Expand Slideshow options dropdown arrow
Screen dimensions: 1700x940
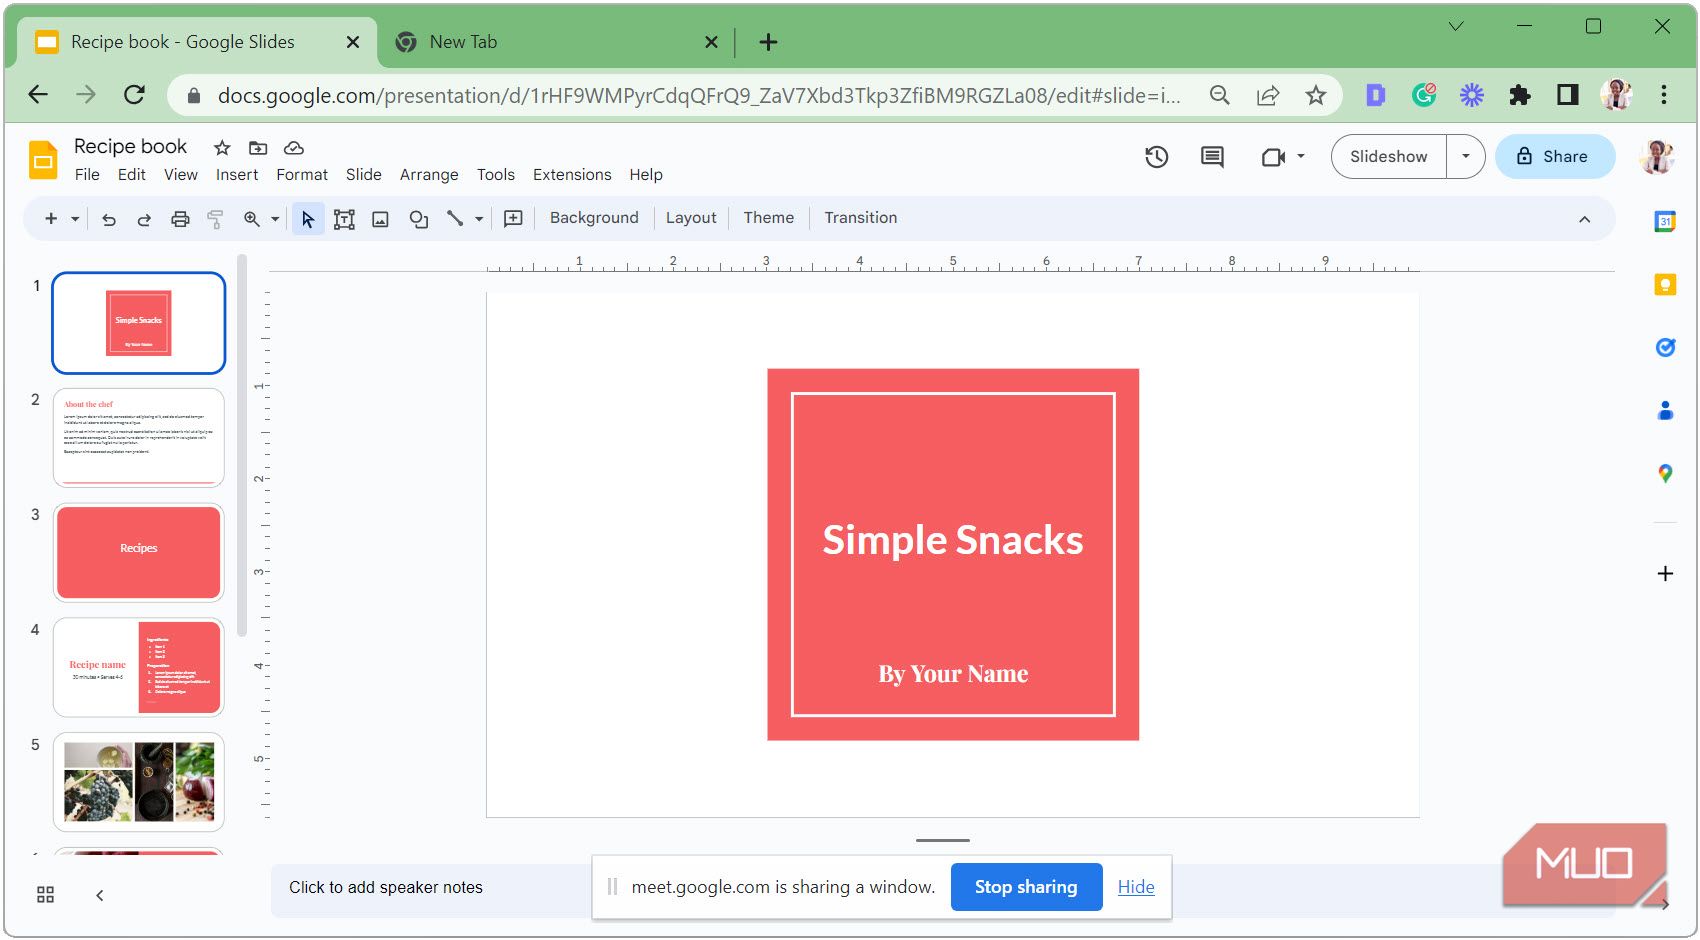pyautogui.click(x=1466, y=157)
